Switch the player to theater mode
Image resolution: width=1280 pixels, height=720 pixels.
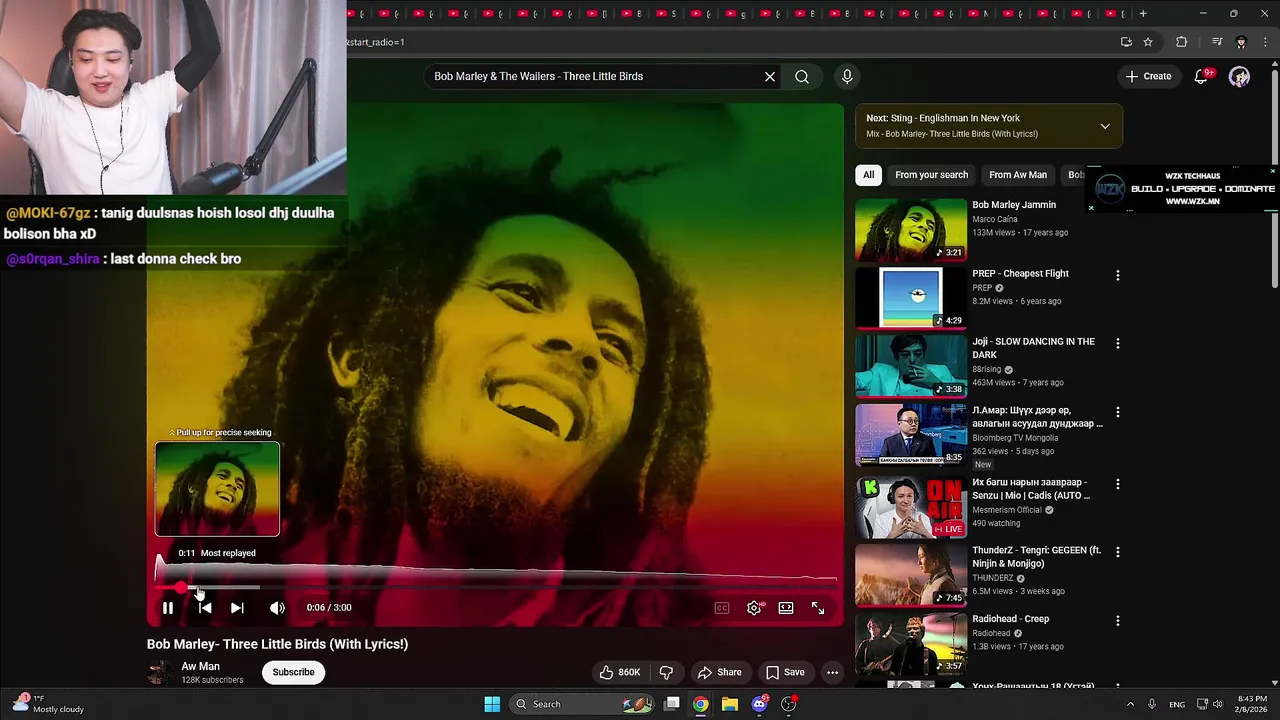pyautogui.click(x=786, y=608)
